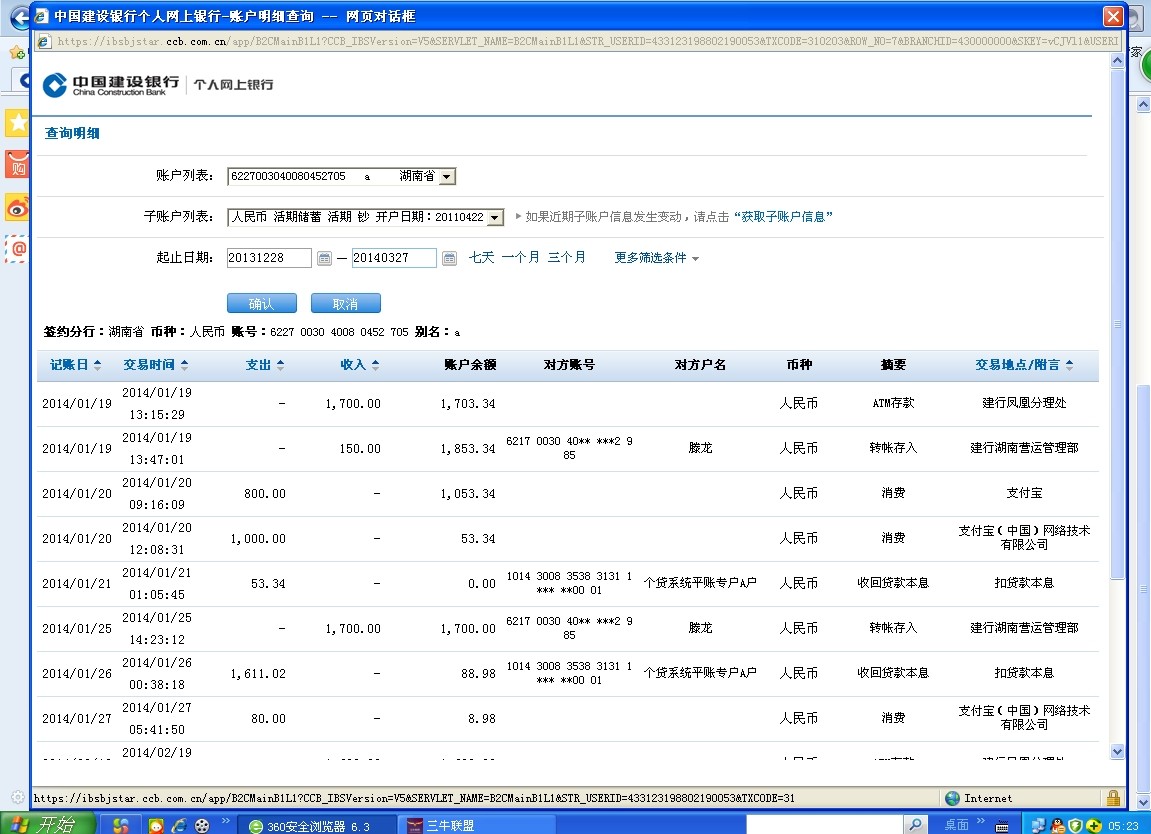Click the star favorites sidebar icon

coord(17,122)
